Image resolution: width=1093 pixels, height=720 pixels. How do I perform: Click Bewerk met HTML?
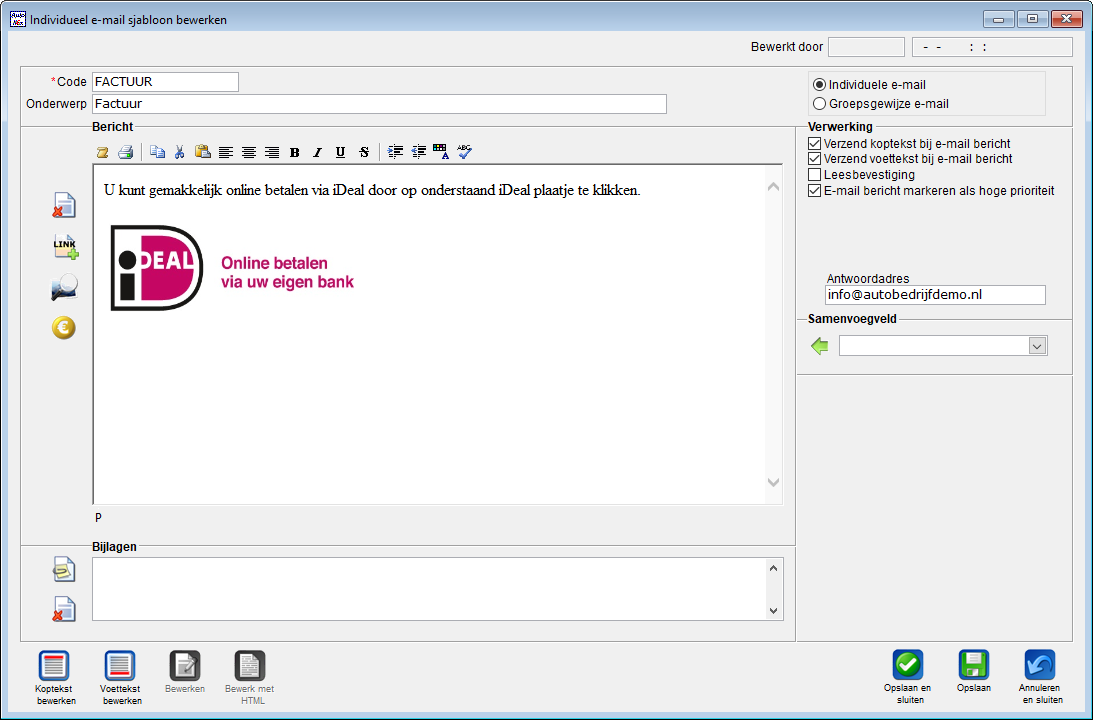(x=250, y=678)
